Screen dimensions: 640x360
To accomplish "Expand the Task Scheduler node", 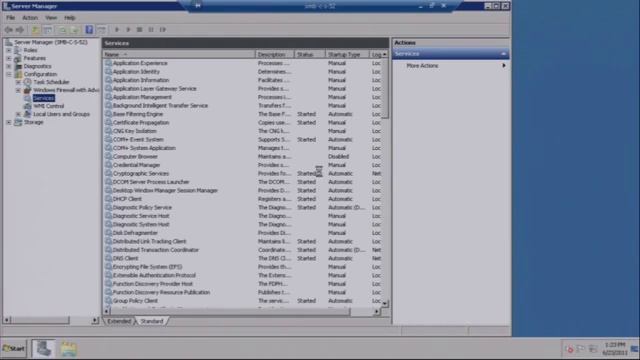I will [18, 82].
